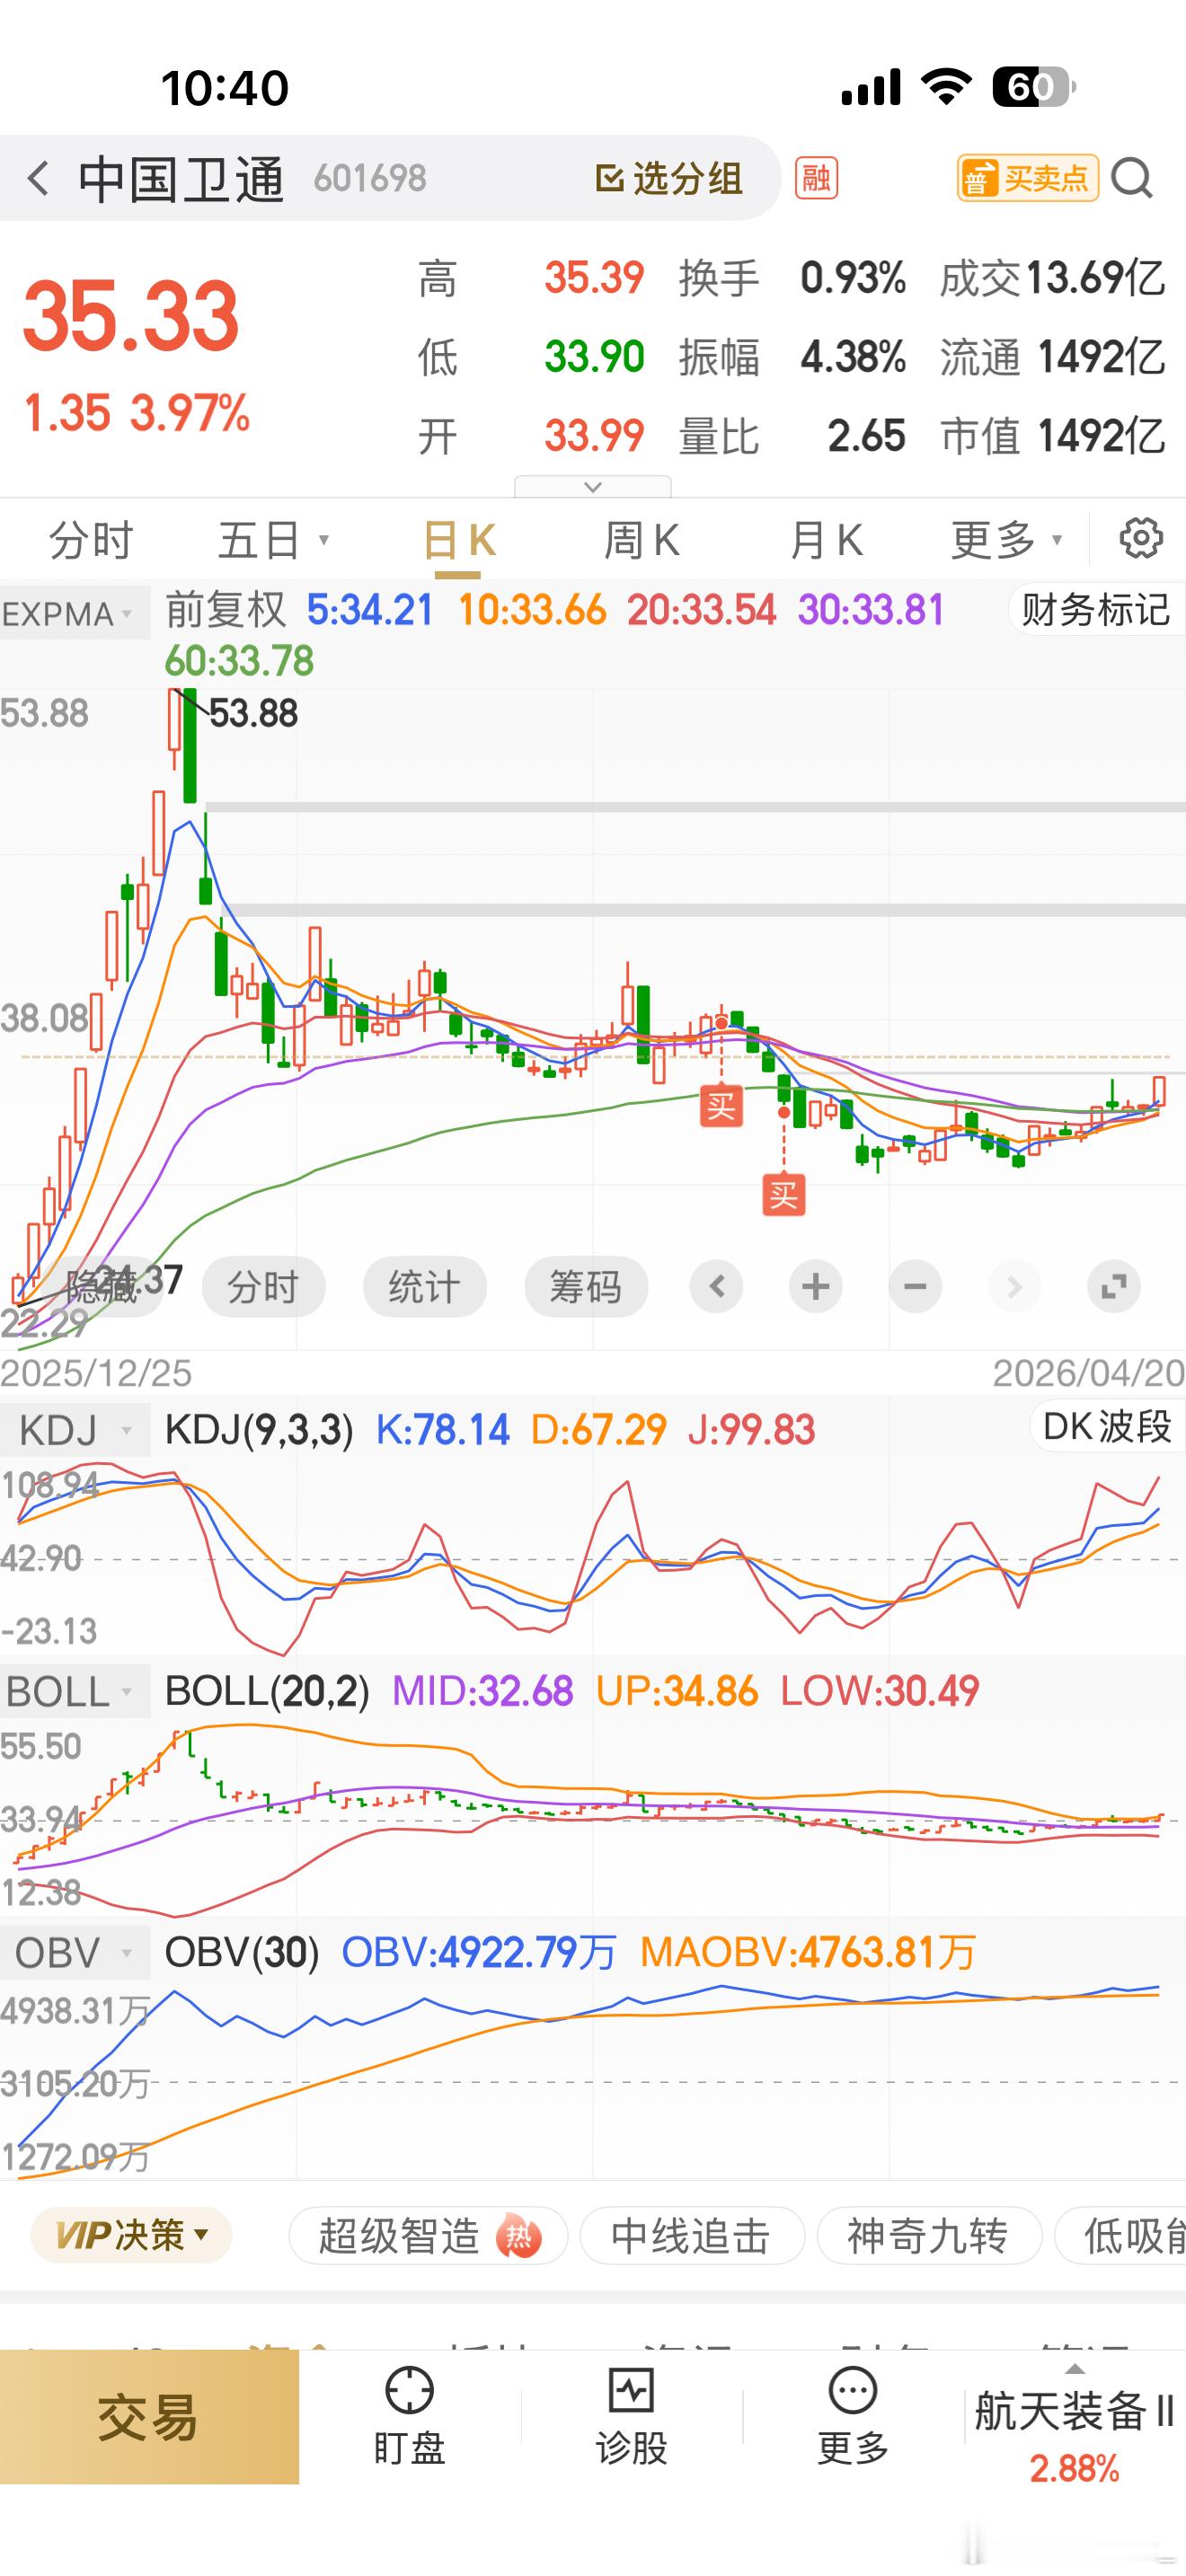Tap the current price 35.33
Screen dimensions: 1186x2576
pos(131,316)
